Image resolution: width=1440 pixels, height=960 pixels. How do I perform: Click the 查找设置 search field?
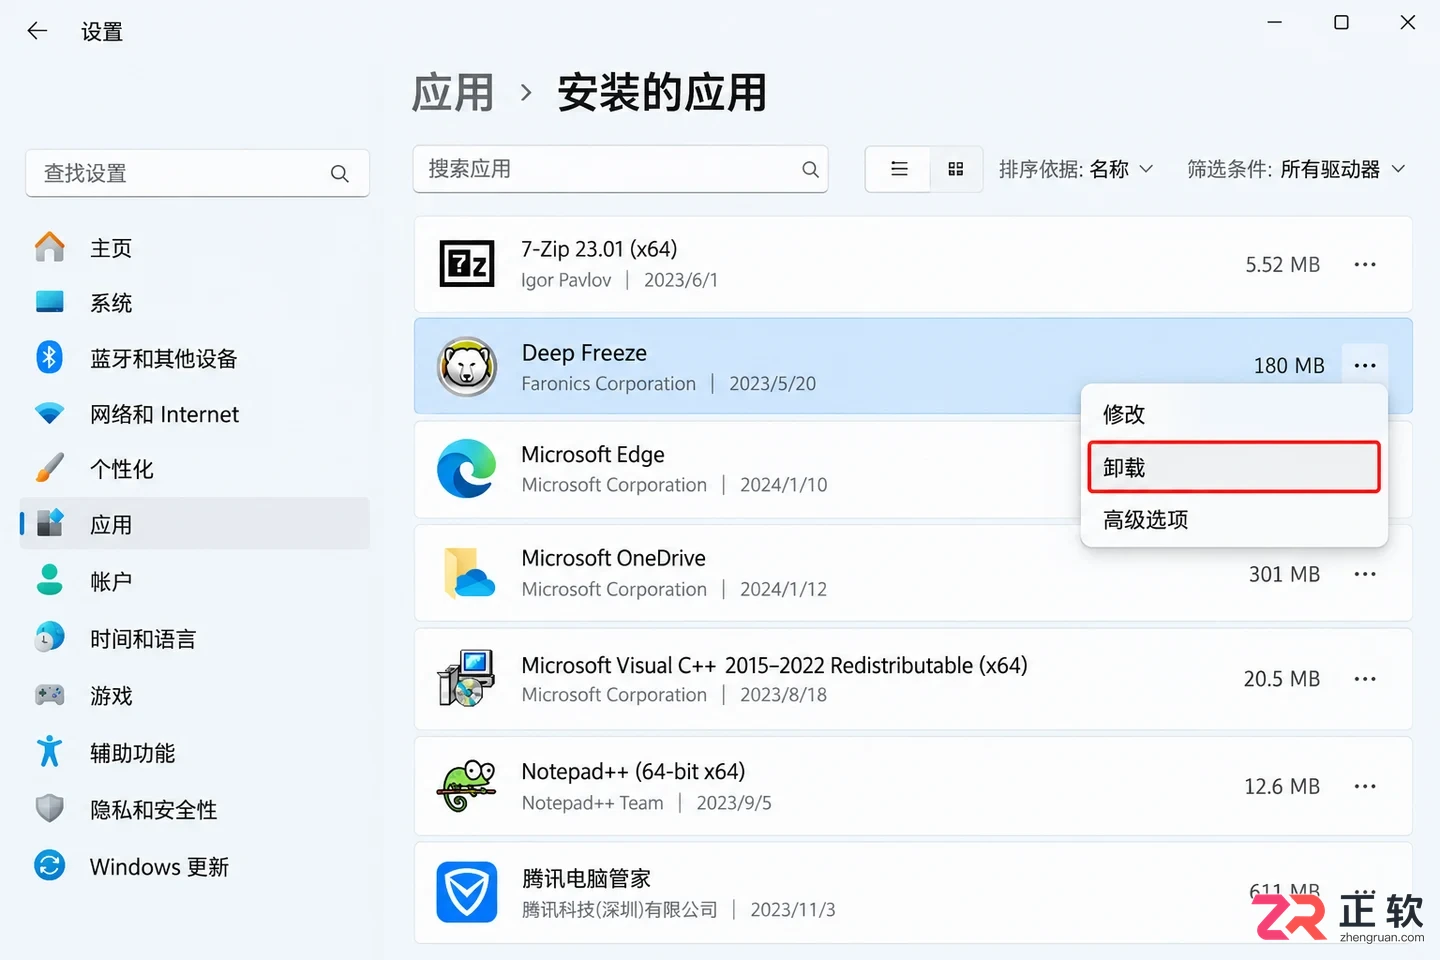[197, 174]
